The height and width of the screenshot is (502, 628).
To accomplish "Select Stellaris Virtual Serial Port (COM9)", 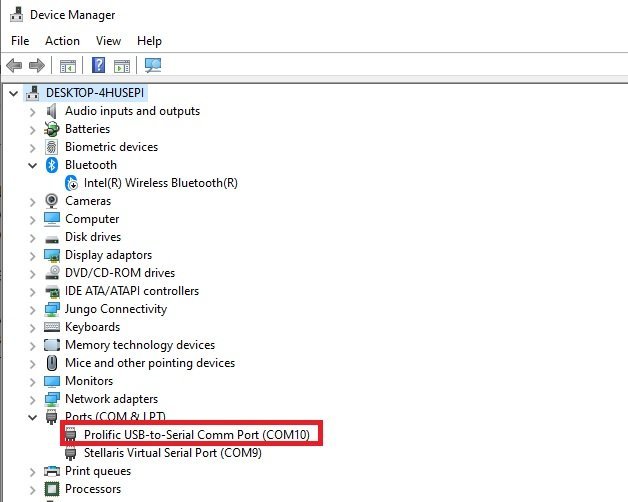I will click(x=173, y=453).
